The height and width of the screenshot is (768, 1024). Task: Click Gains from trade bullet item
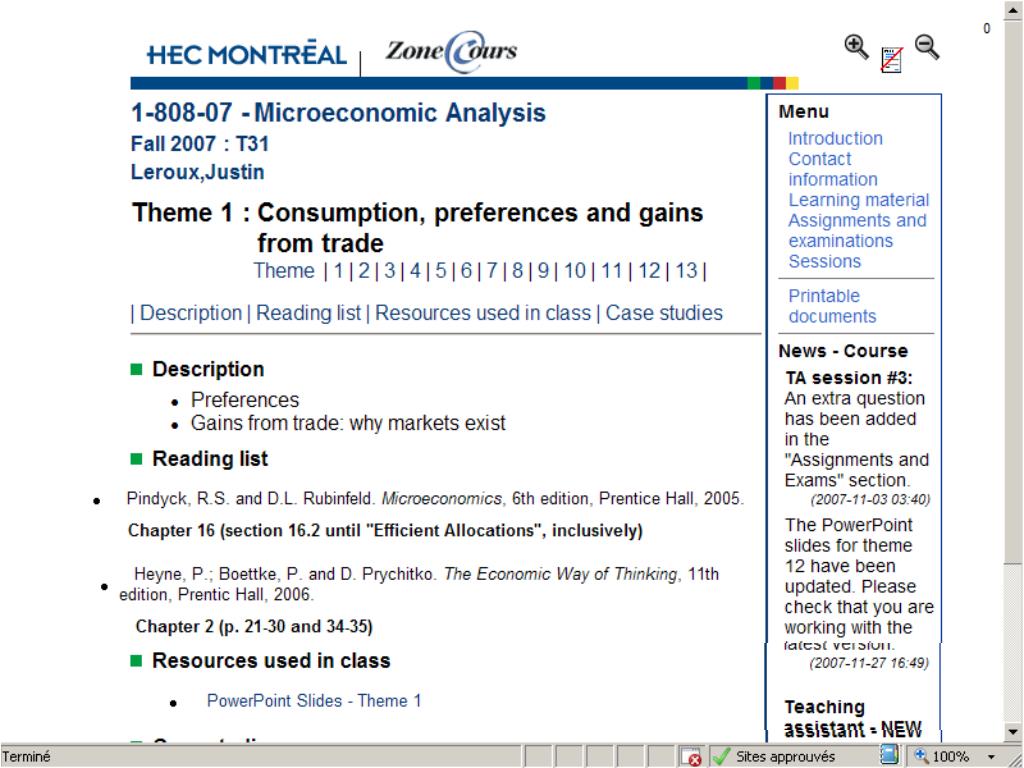[348, 423]
